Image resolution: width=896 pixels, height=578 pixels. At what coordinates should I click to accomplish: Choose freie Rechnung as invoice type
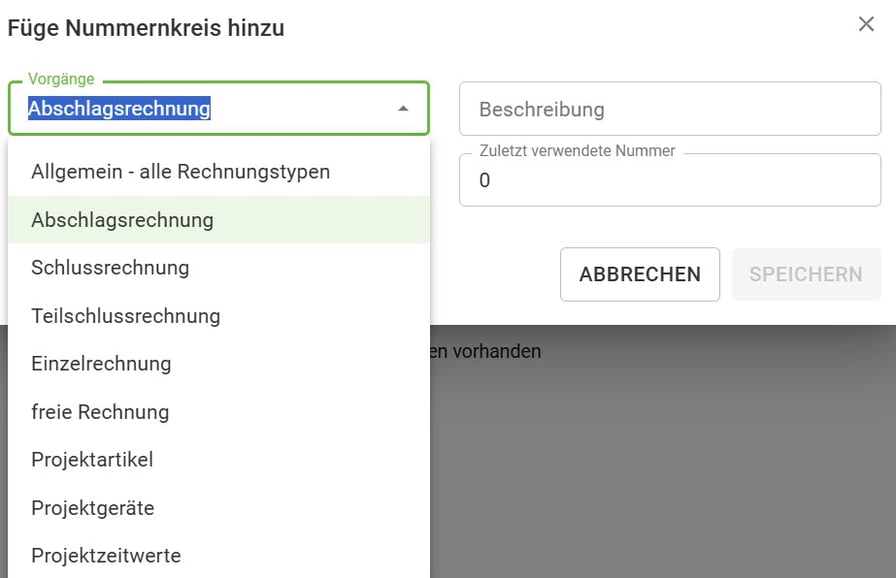tap(101, 411)
